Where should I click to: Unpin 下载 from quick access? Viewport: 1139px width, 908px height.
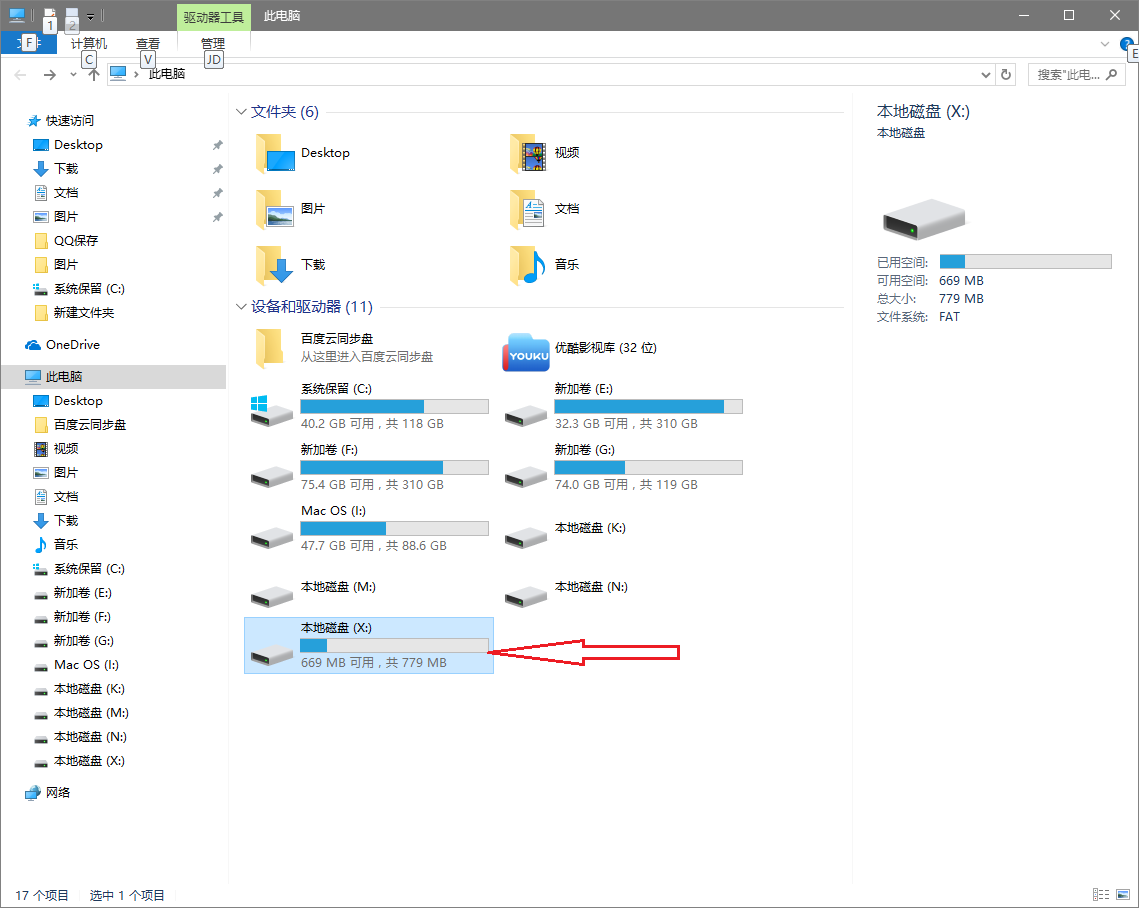[x=217, y=169]
